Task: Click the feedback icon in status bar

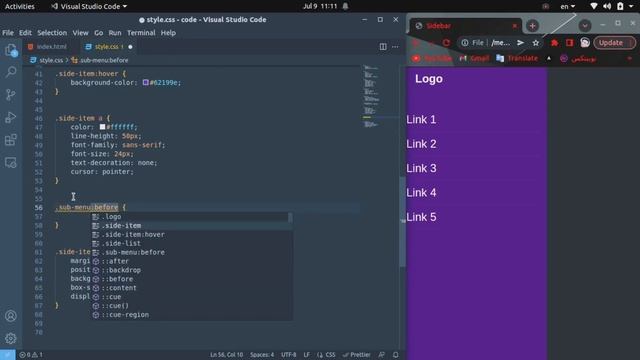Action: click(x=382, y=355)
